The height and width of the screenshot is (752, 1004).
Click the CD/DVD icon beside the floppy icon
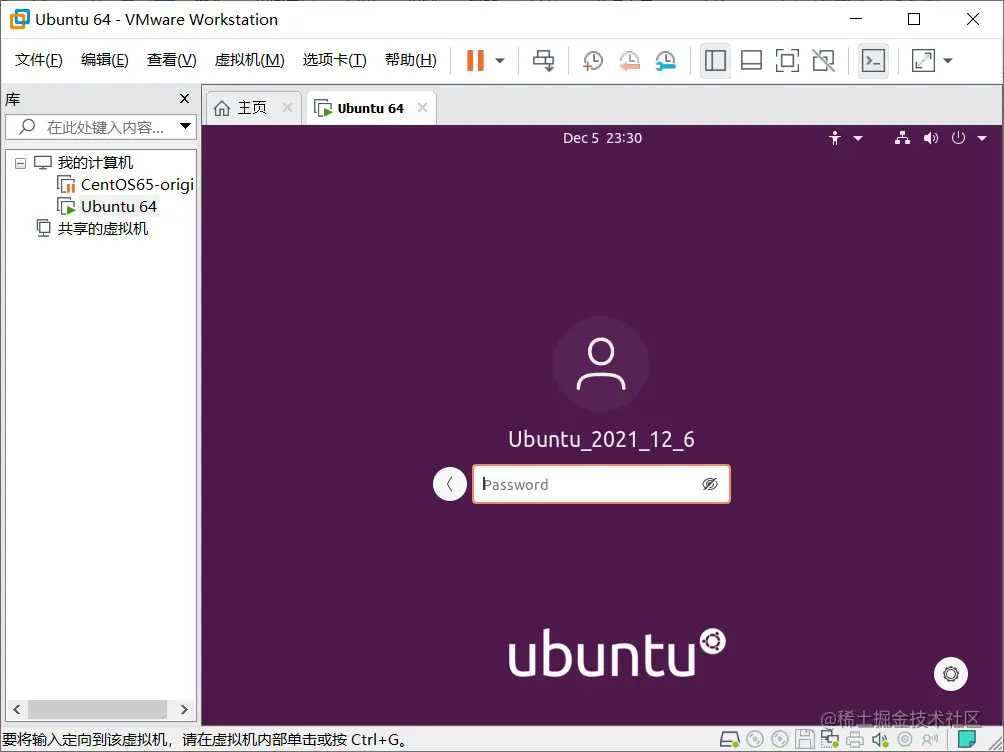pos(780,740)
